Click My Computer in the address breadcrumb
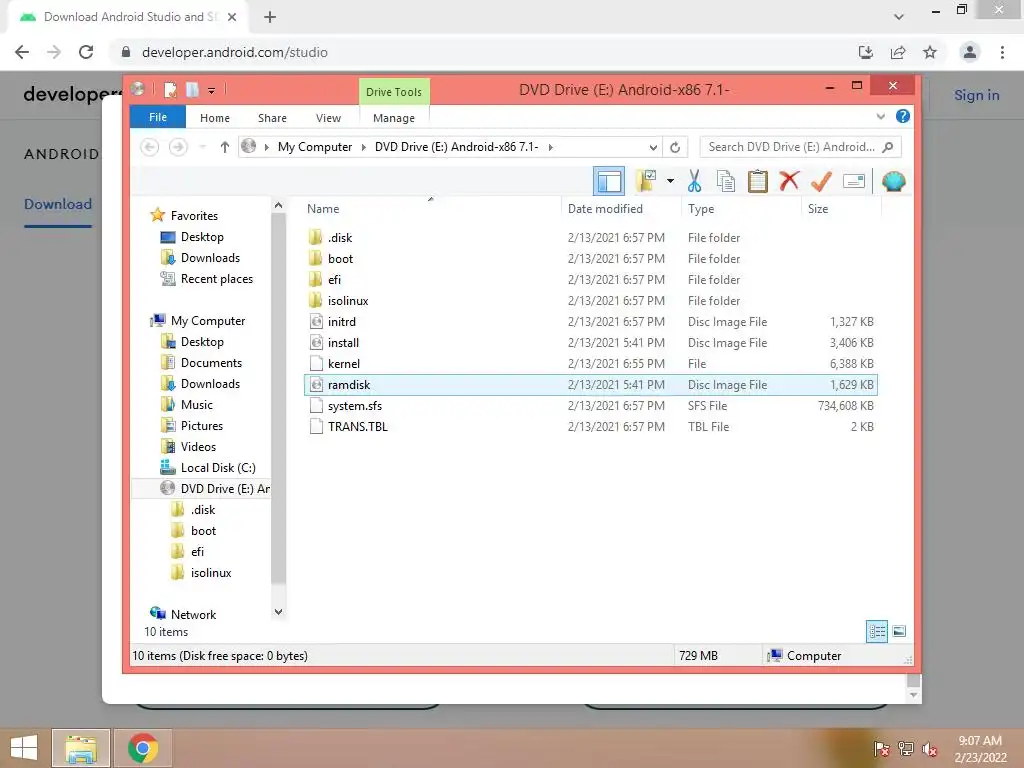This screenshot has height=768, width=1024. [x=315, y=147]
